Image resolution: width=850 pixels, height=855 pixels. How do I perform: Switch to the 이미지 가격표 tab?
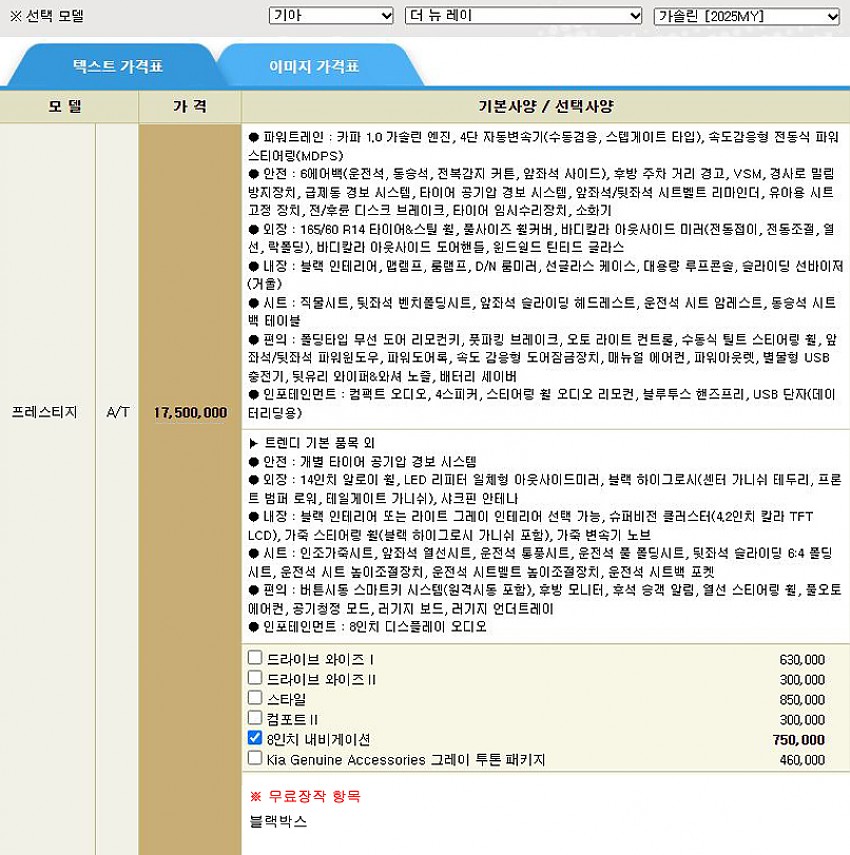point(313,67)
